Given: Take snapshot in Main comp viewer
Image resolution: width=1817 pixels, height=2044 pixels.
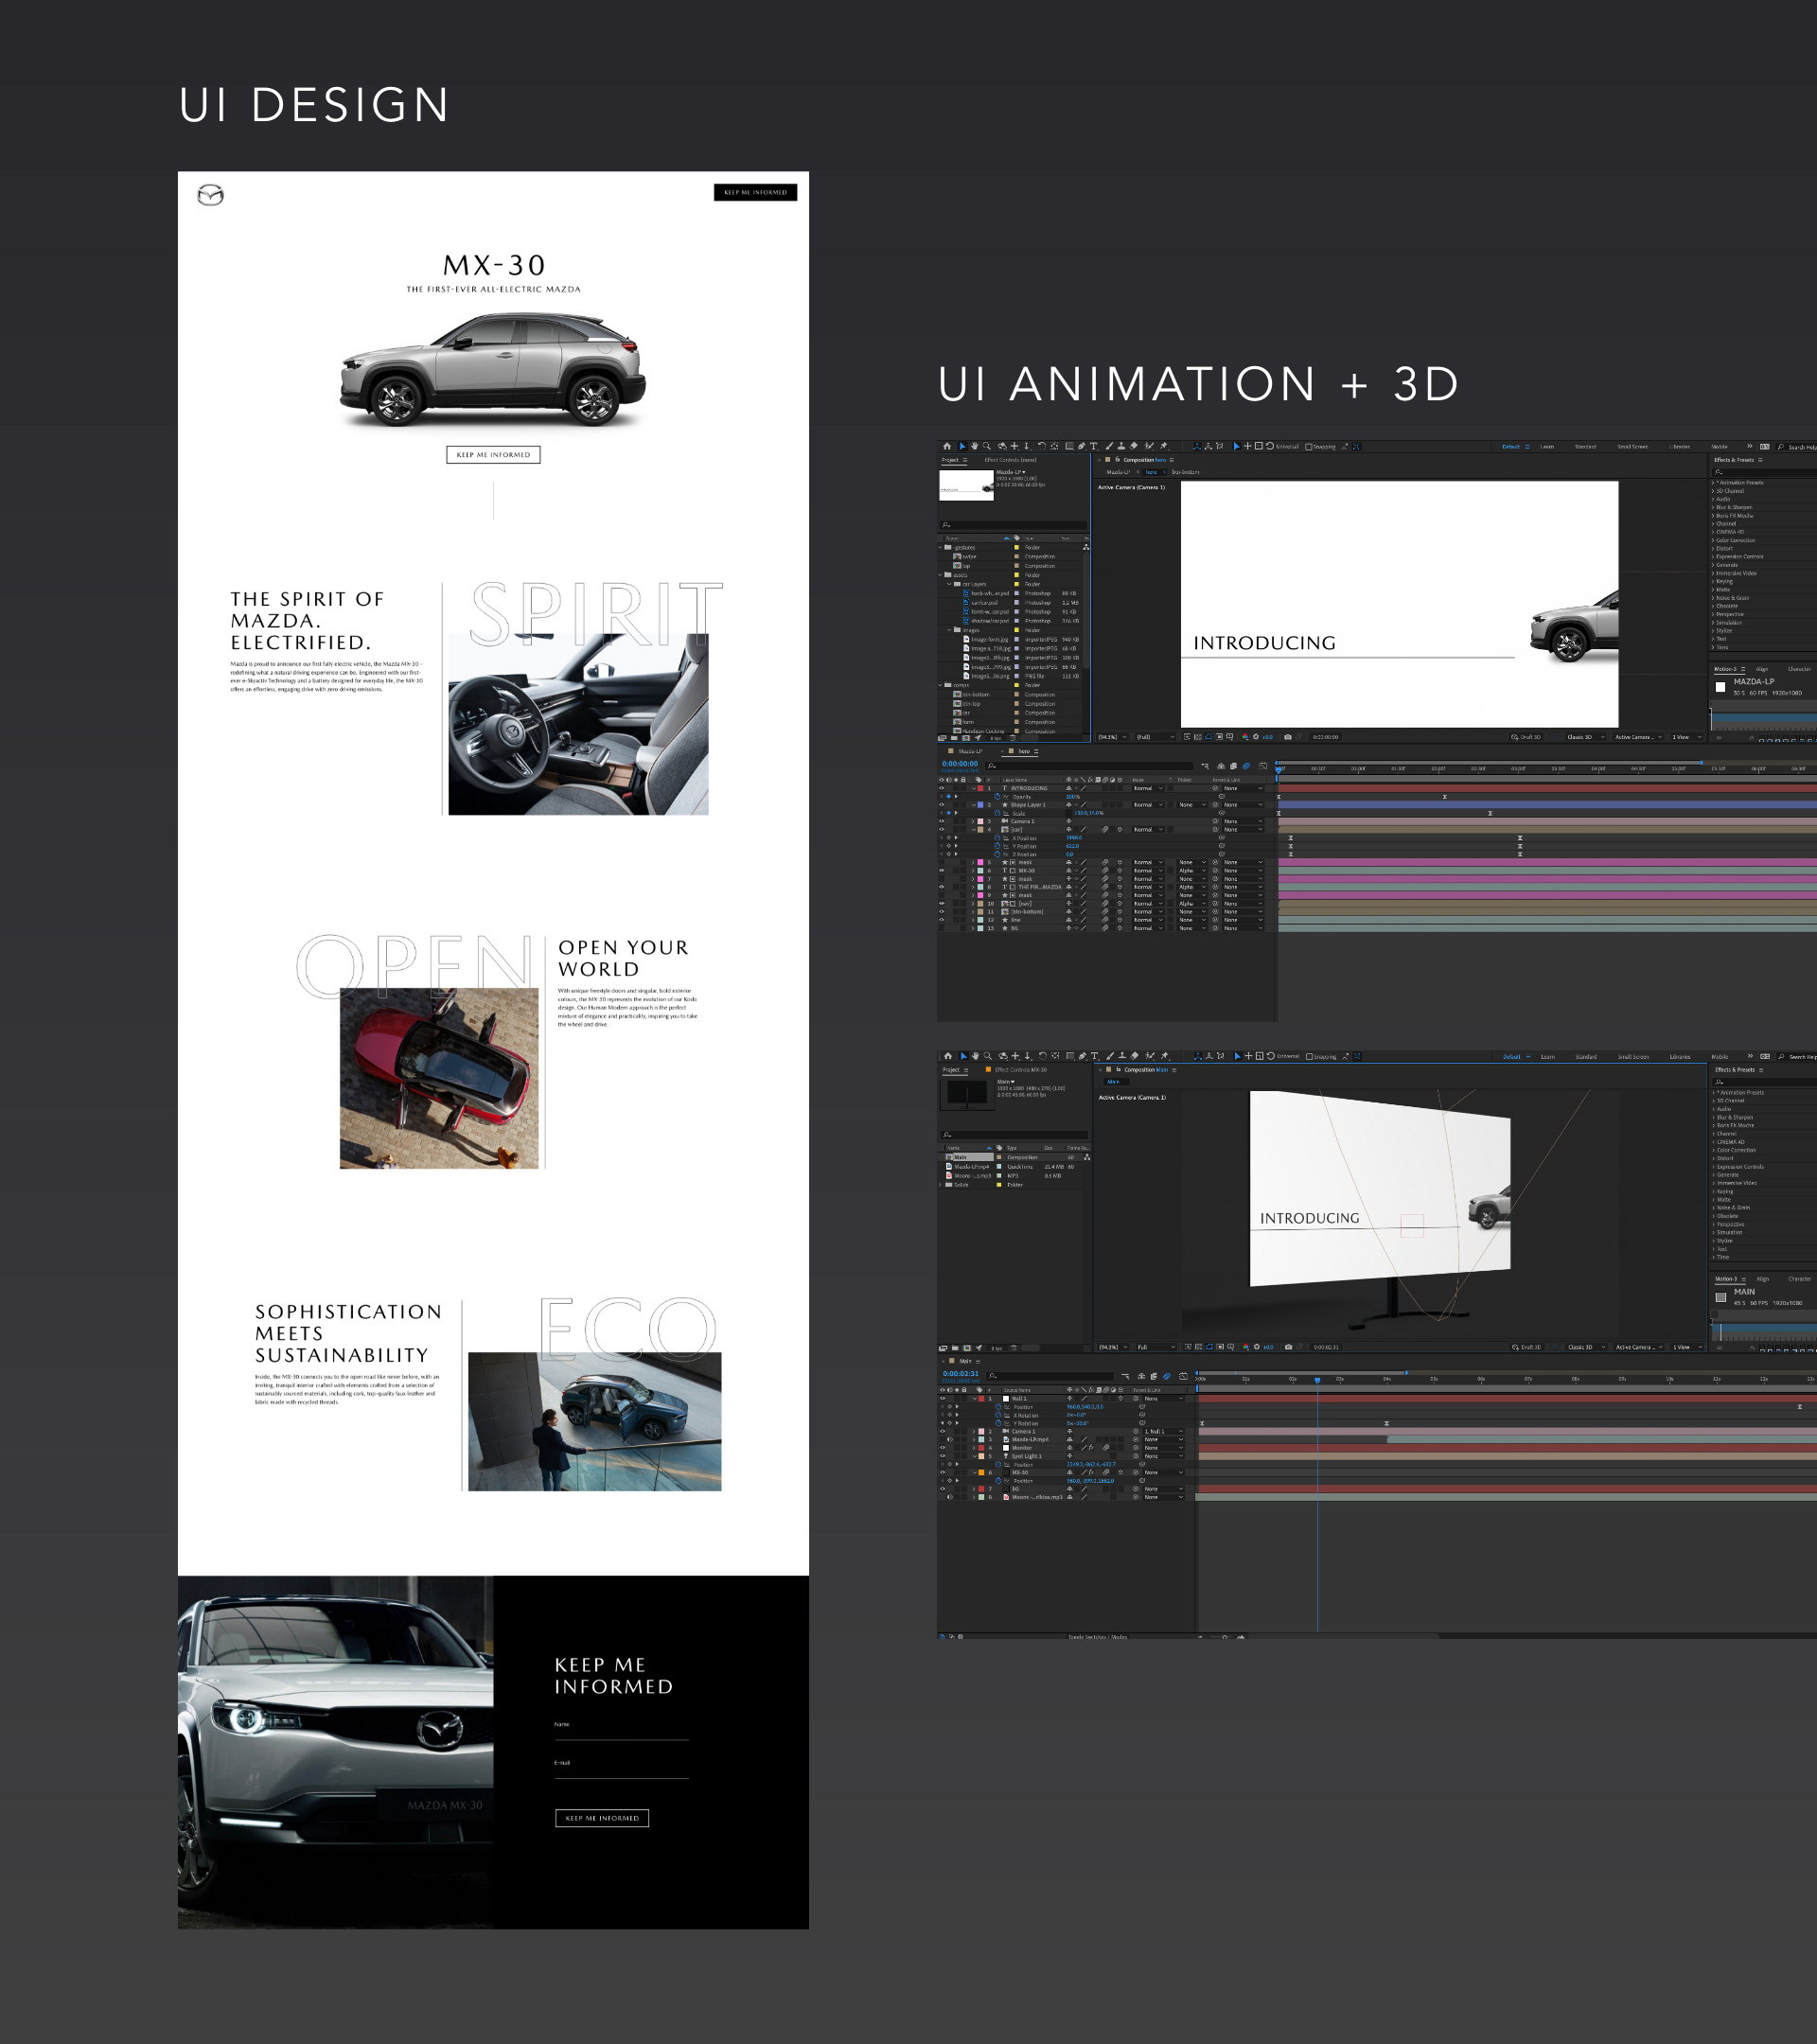Looking at the screenshot, I should (1288, 1347).
